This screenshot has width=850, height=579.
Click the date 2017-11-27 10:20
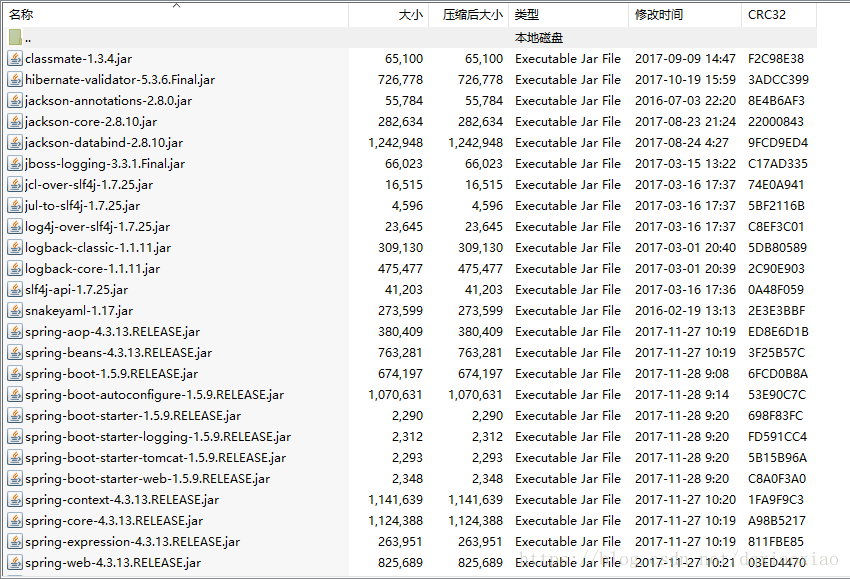[x=685, y=500]
